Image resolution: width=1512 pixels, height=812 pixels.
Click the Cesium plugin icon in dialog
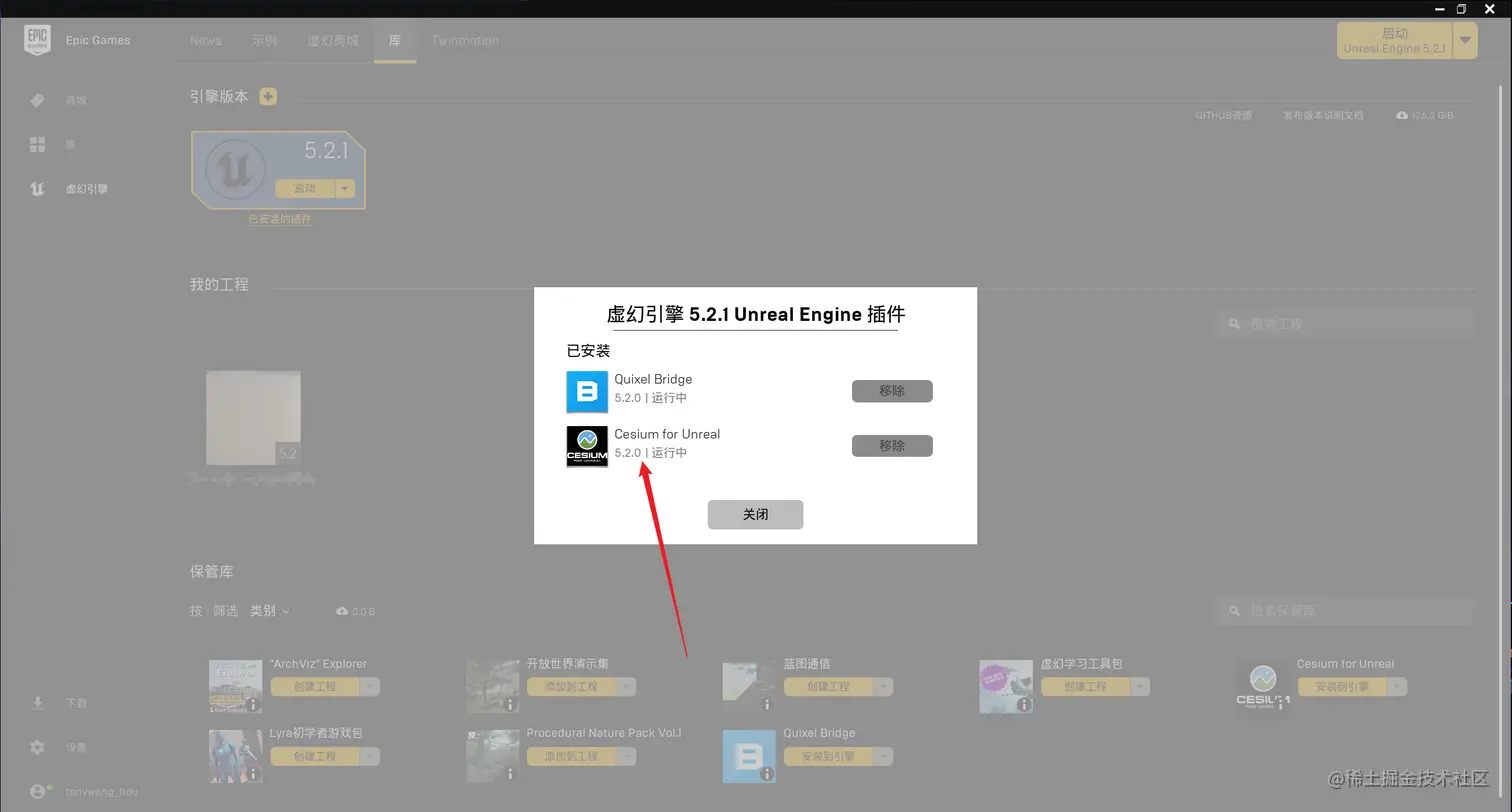pyautogui.click(x=587, y=447)
